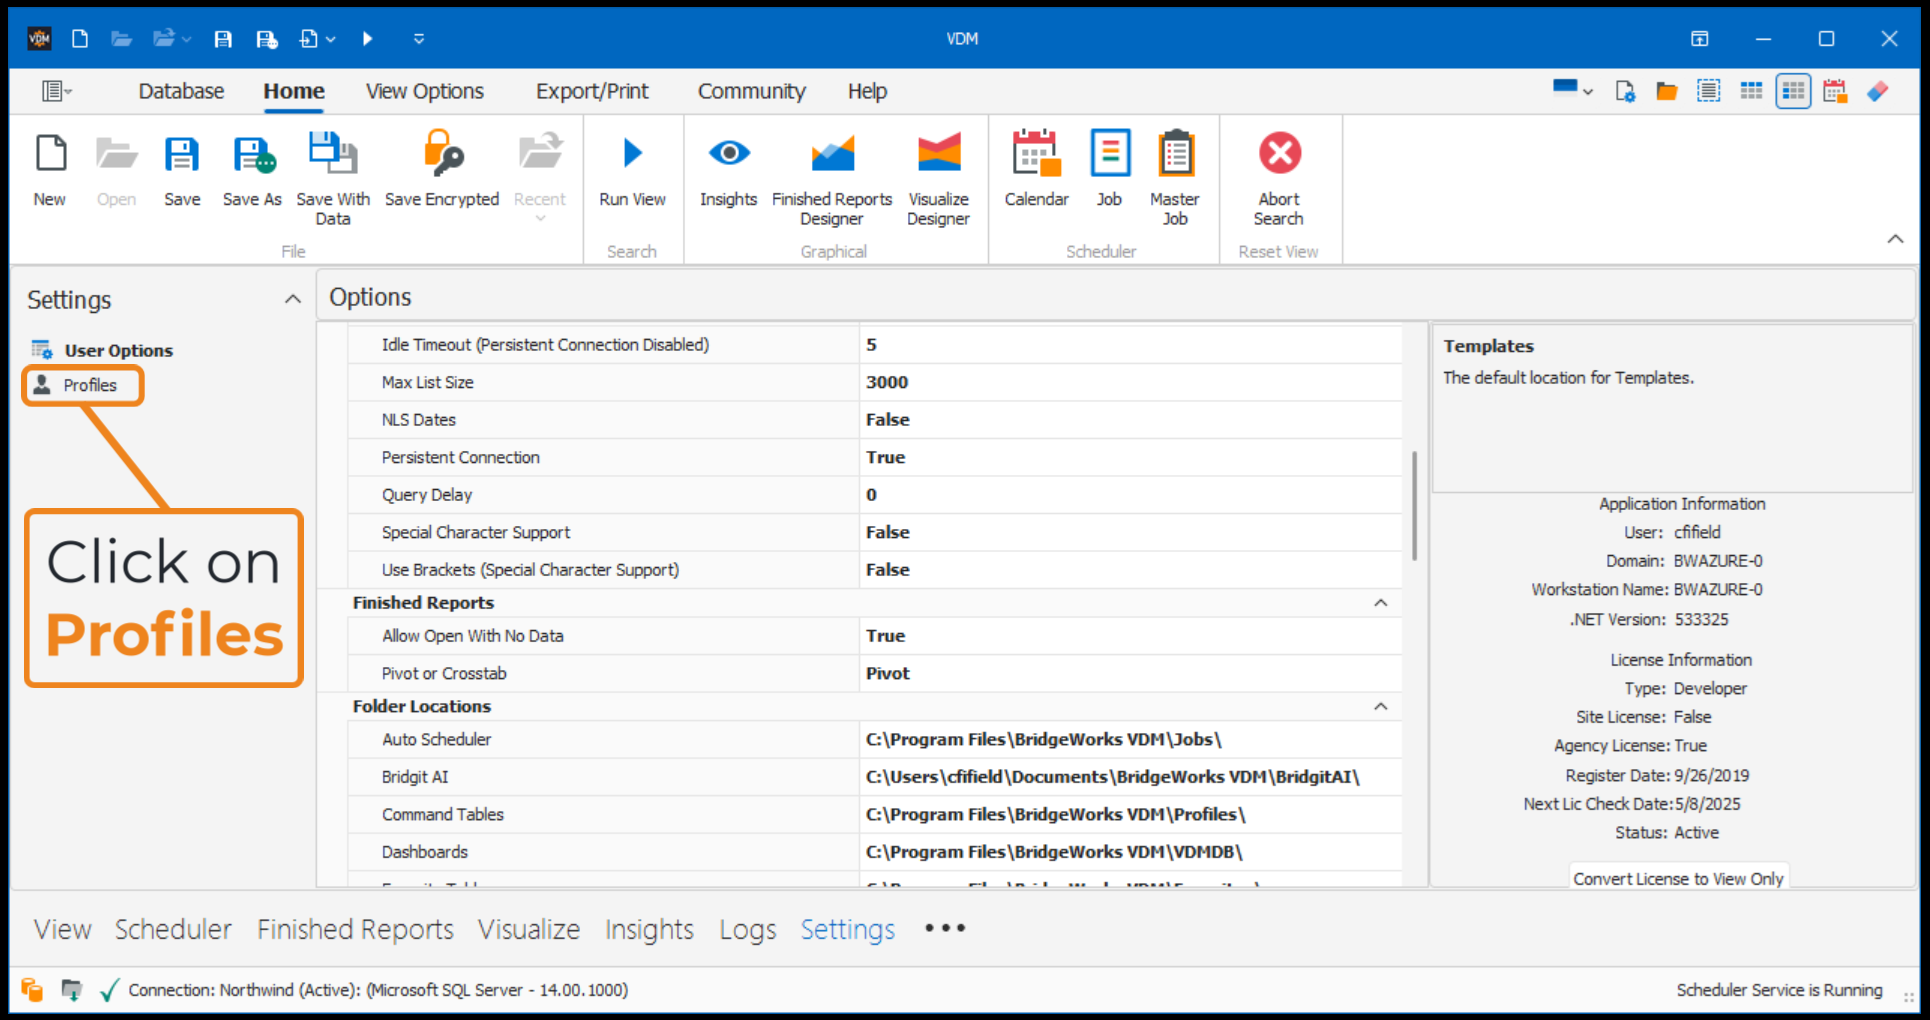The height and width of the screenshot is (1020, 1930).
Task: Select the Home ribbon tab
Action: [294, 91]
